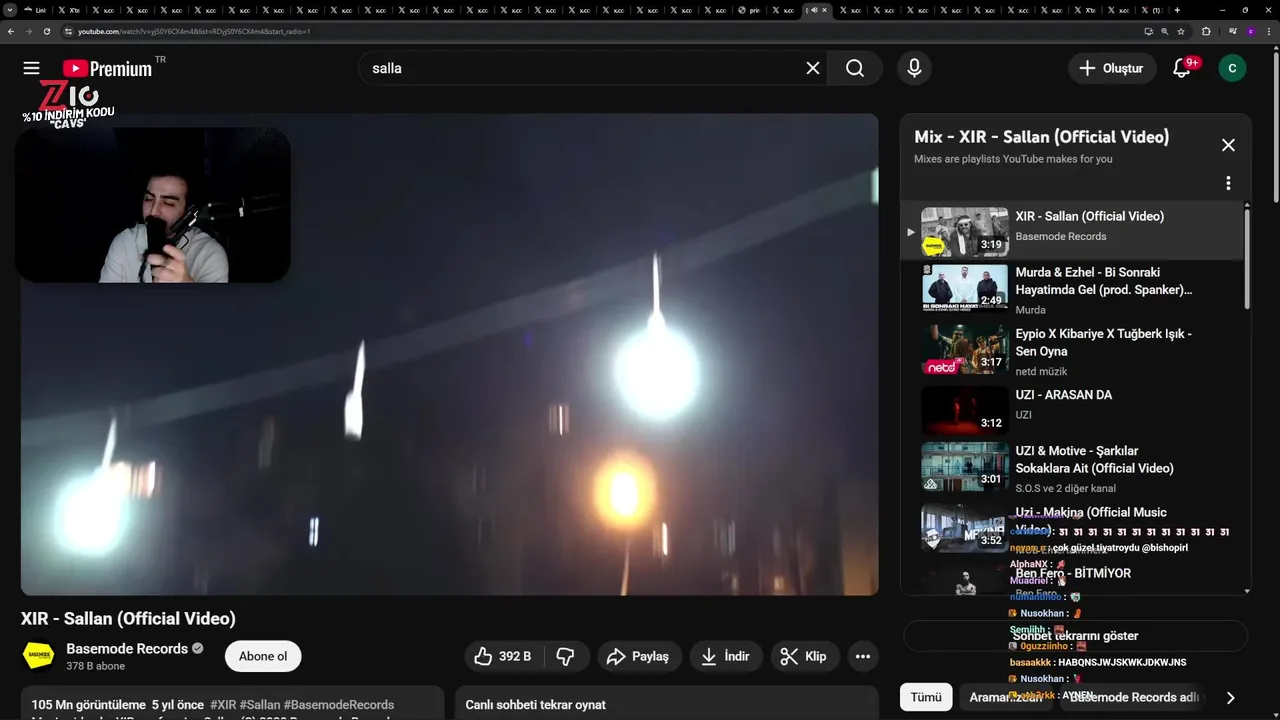Download video with İndir button
1280x720 pixels.
pos(725,656)
